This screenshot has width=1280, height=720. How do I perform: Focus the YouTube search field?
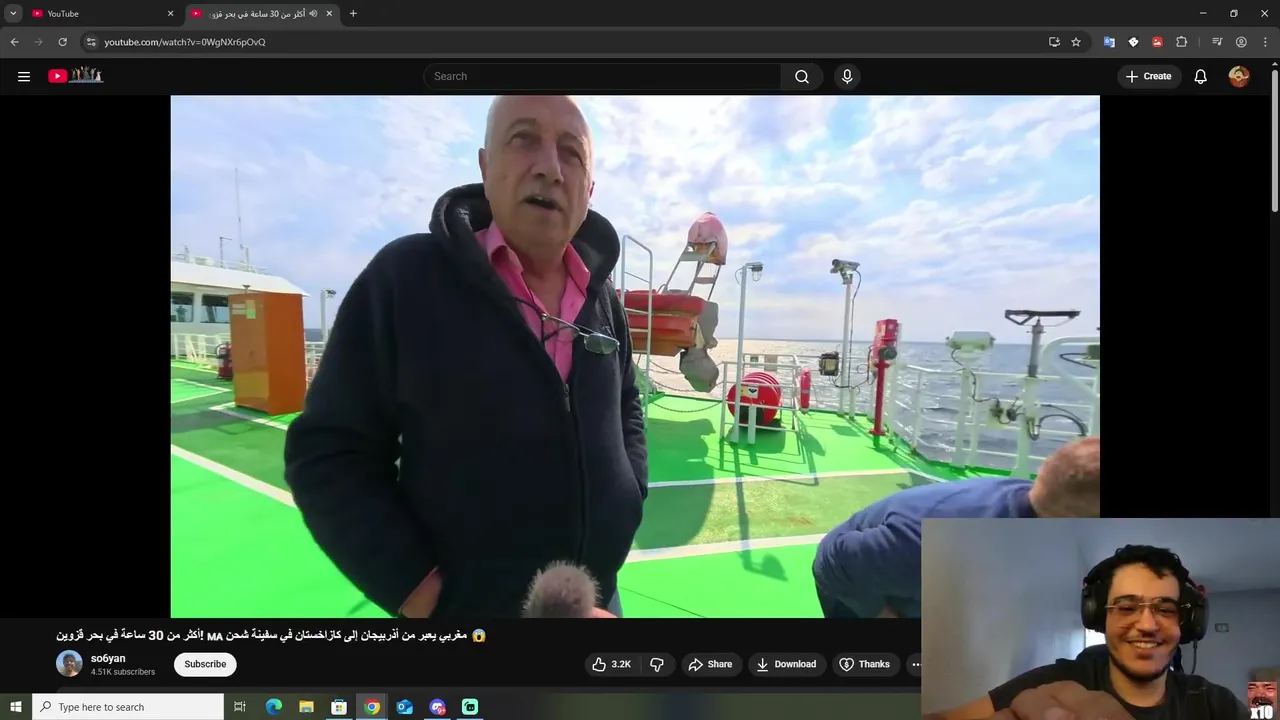click(602, 76)
